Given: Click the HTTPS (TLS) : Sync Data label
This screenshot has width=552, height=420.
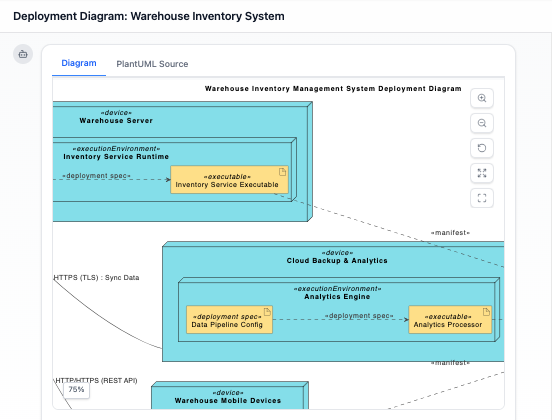Looking at the screenshot, I should pos(96,278).
